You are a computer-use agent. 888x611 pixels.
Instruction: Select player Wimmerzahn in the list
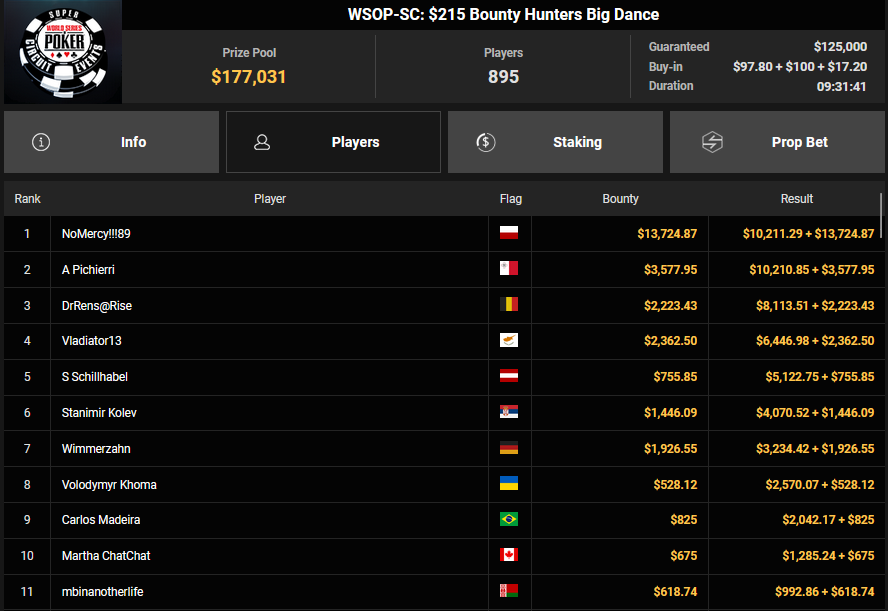coord(96,449)
